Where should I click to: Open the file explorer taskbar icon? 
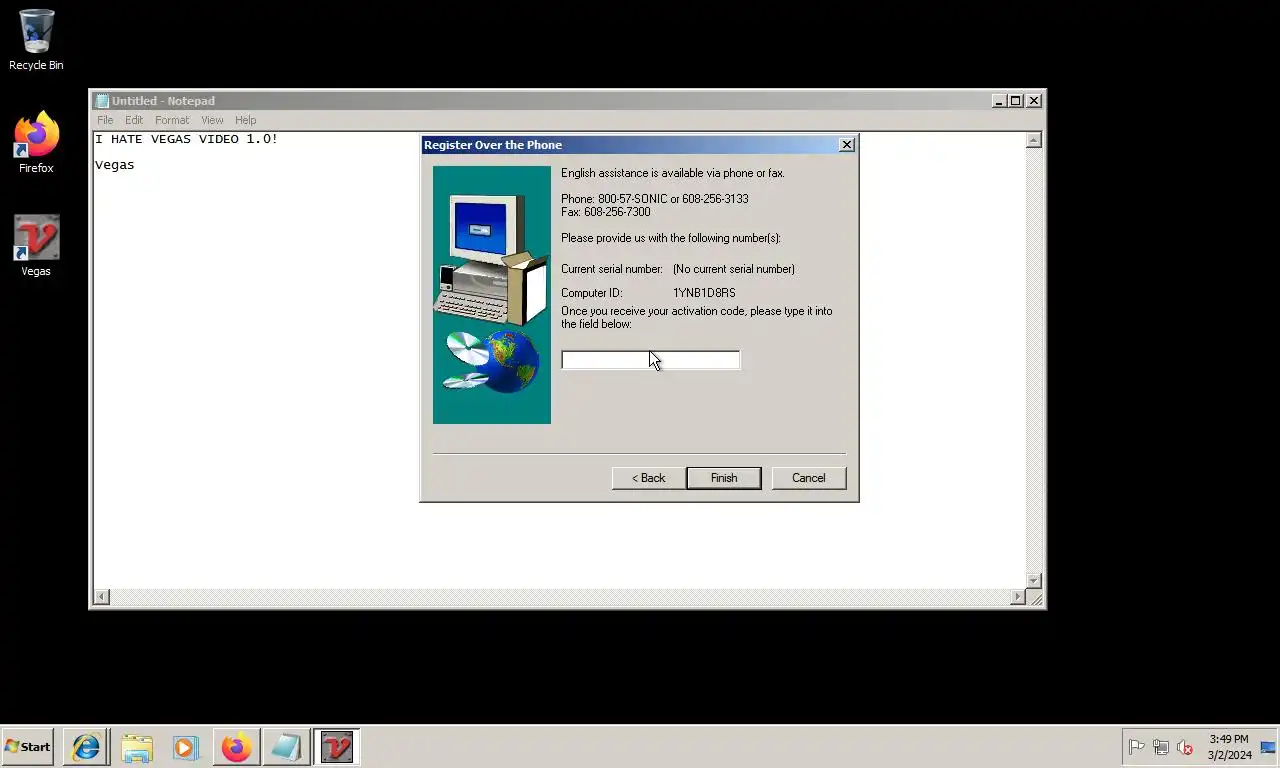pos(136,747)
